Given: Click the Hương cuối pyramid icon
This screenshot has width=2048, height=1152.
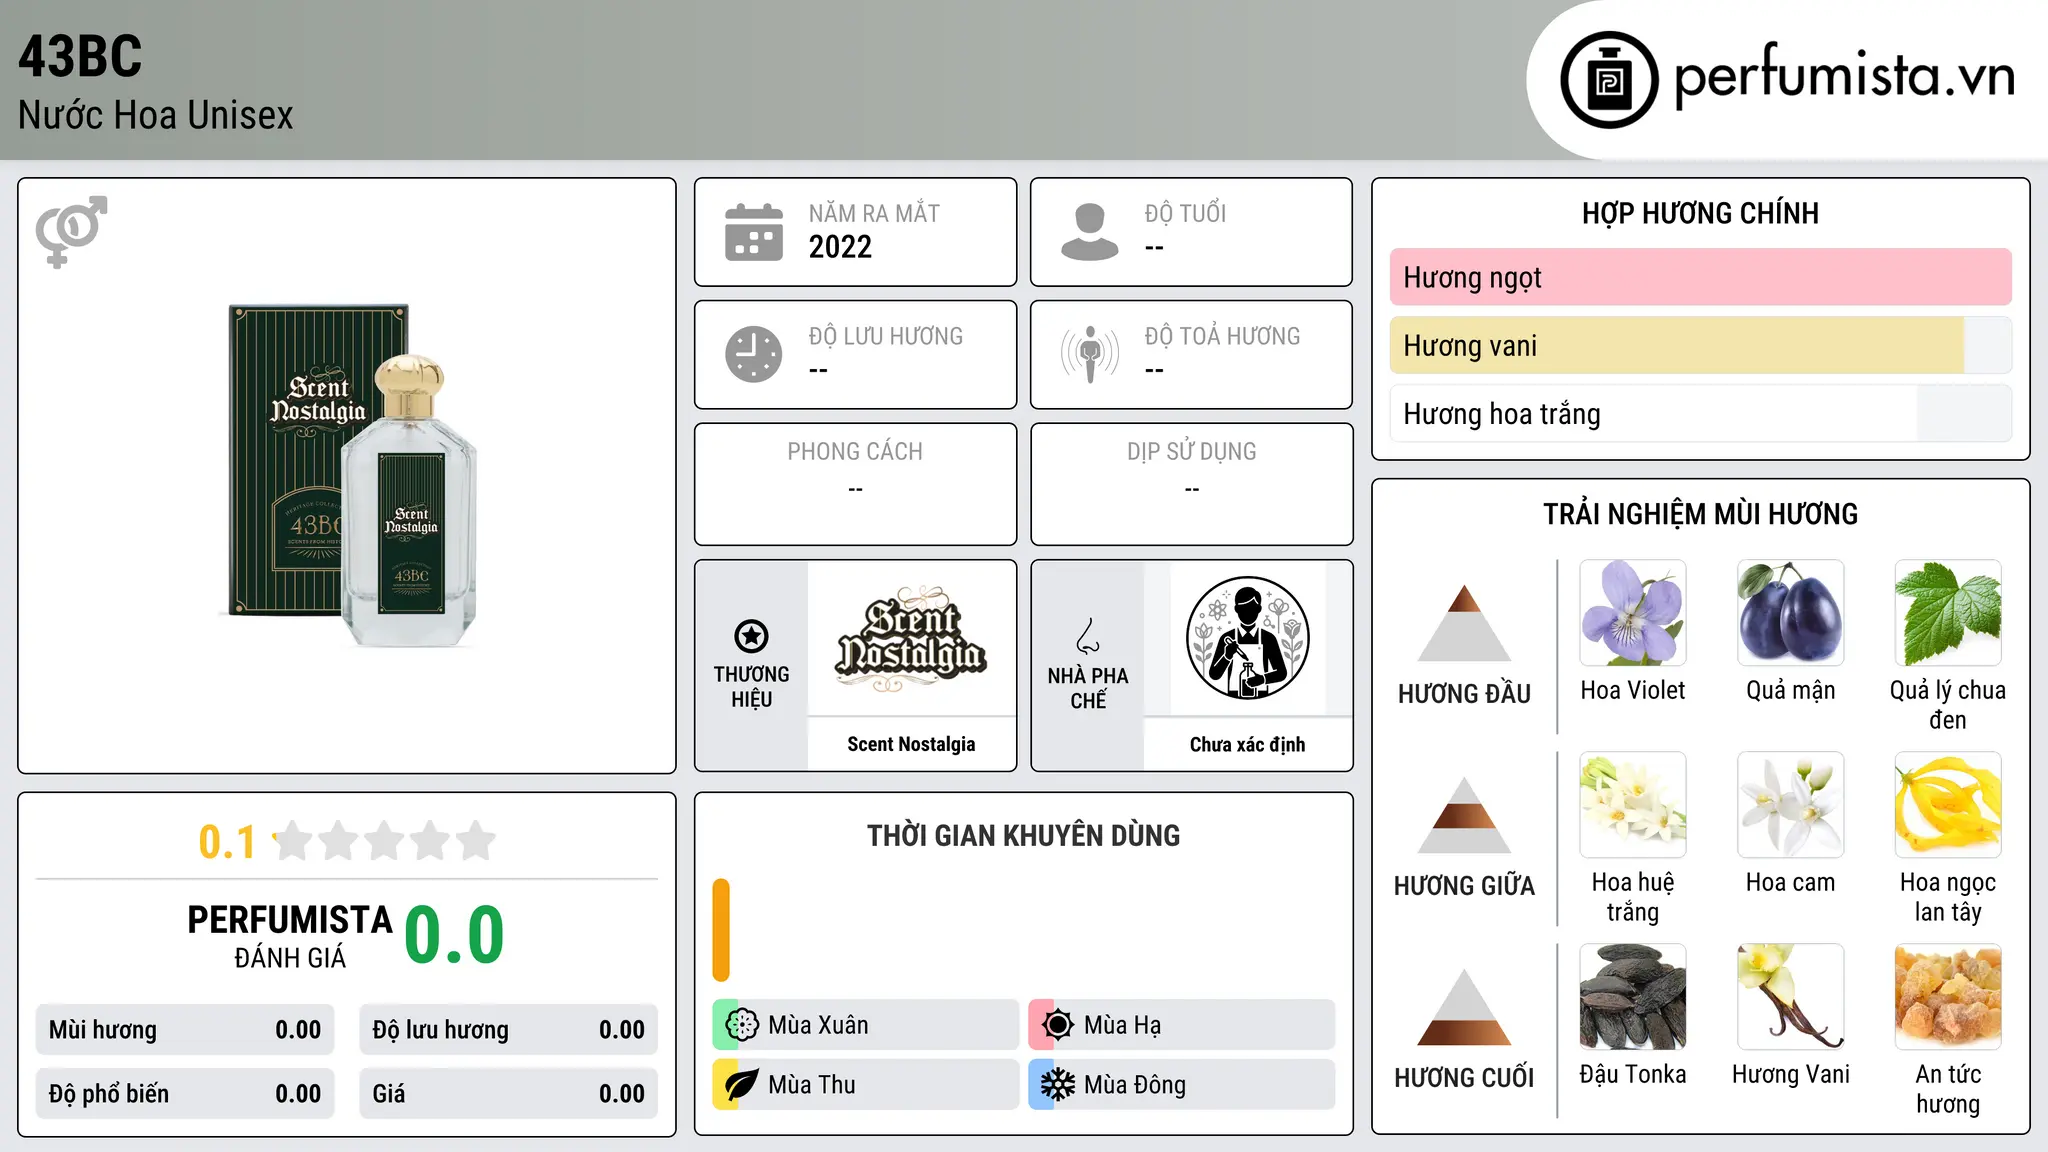Looking at the screenshot, I should click(1464, 1007).
